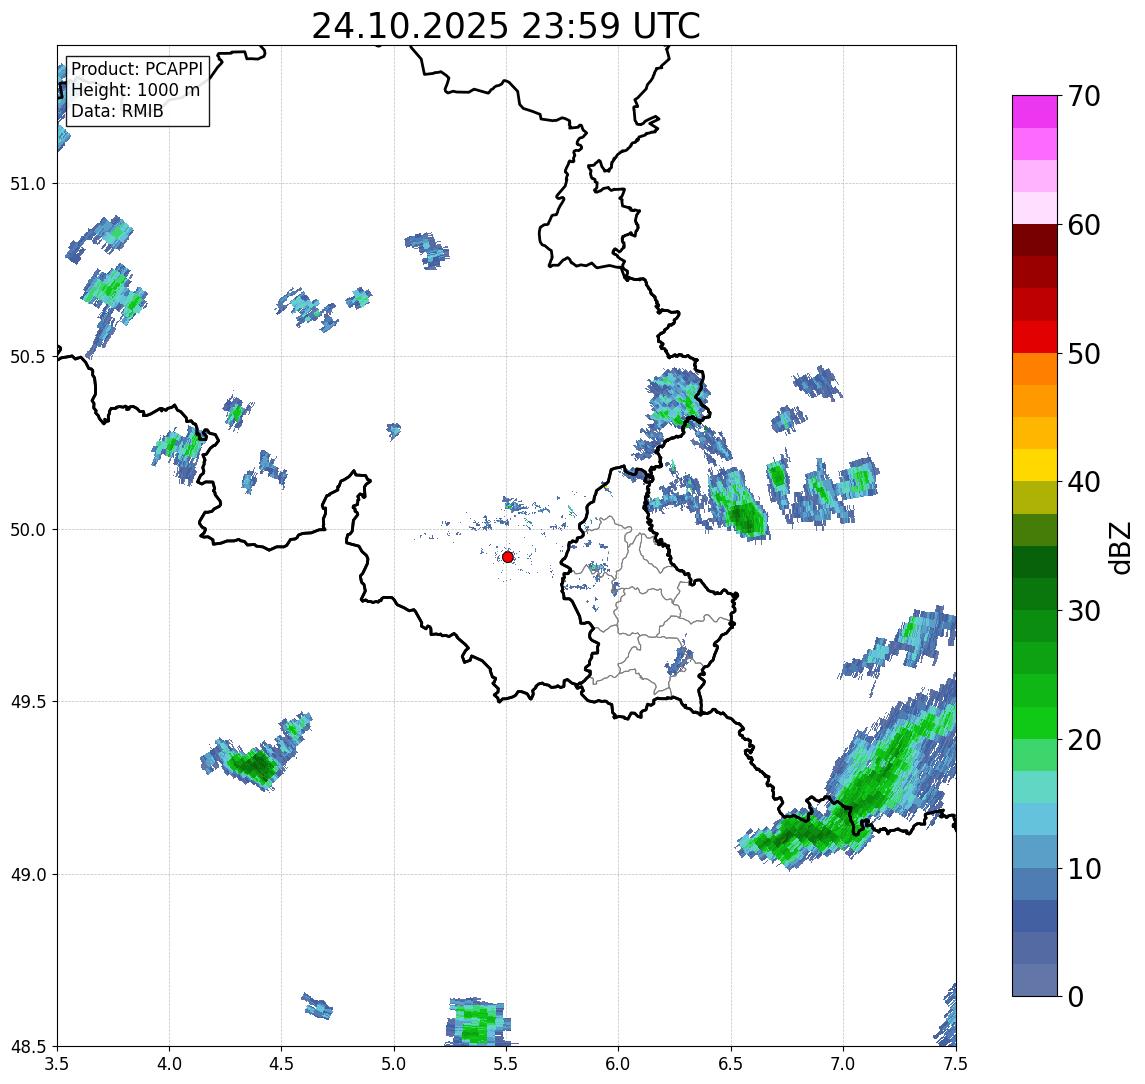Screen dimensions: 1145x1084
Task: Click the latitude tick label 49.5
Action: click(x=28, y=702)
